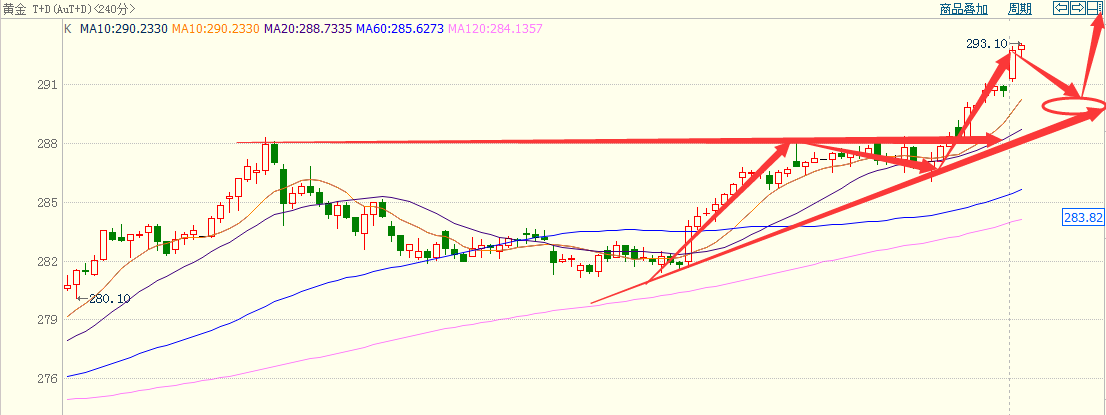Select the MA10:290.2330 dark blue label
1106x415 pixels.
tap(123, 29)
